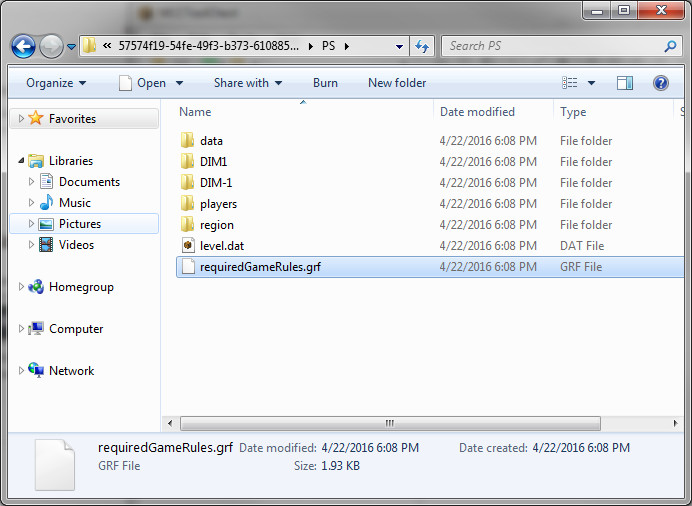Click Date modified value in details pane
Viewport: 692px width, 506px height.
(370, 448)
